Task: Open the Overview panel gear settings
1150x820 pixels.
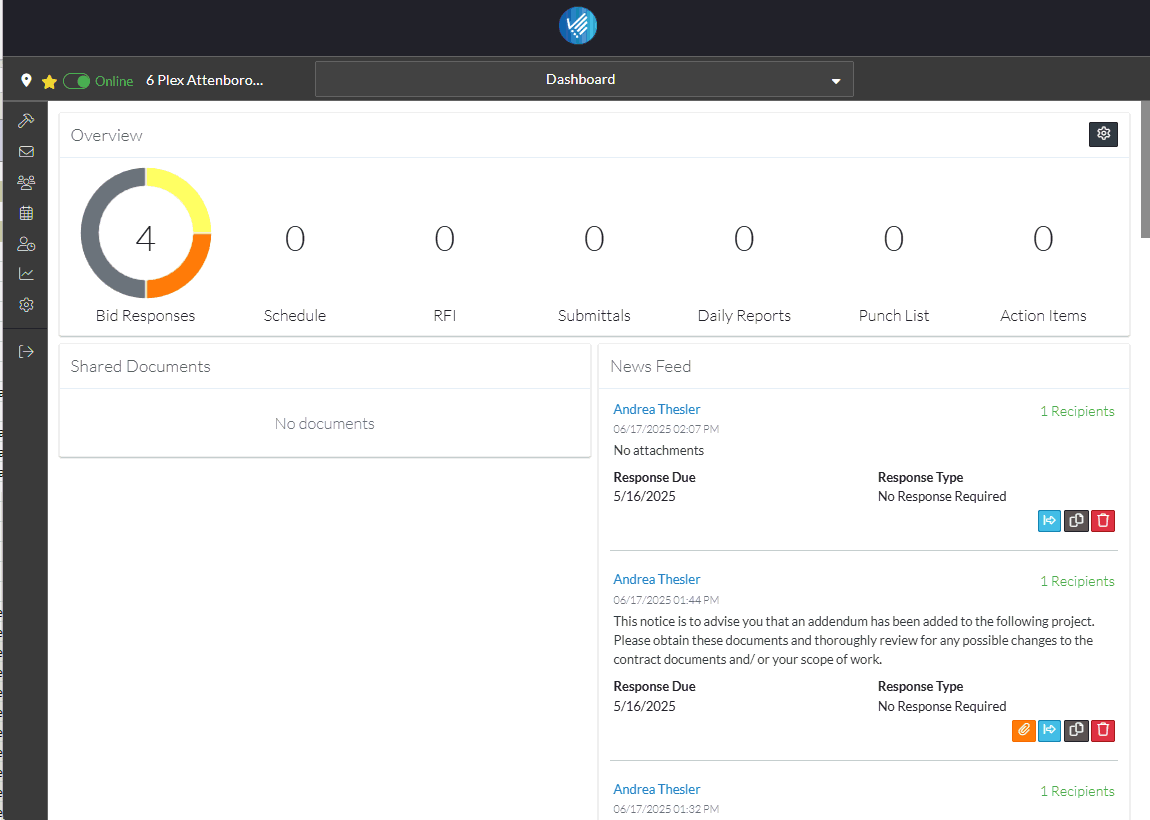Action: click(x=1103, y=134)
